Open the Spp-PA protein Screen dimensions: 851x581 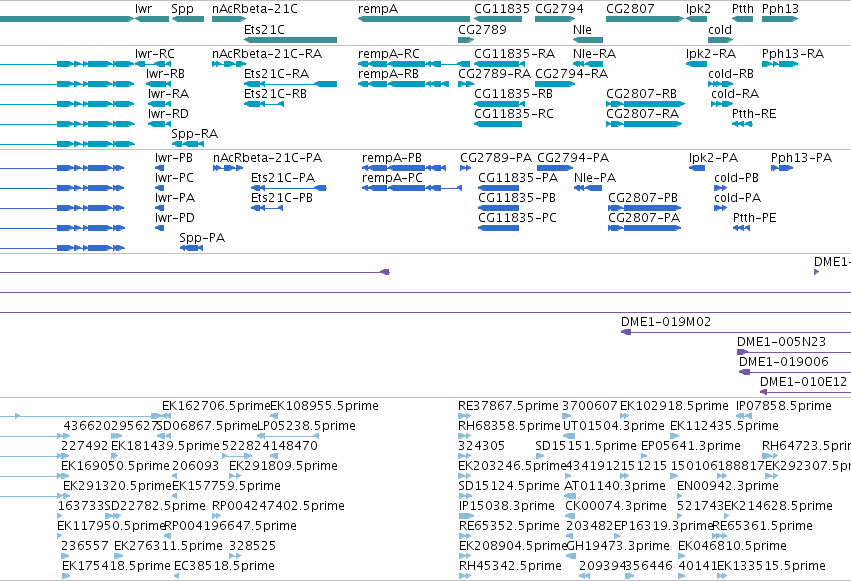coord(191,248)
